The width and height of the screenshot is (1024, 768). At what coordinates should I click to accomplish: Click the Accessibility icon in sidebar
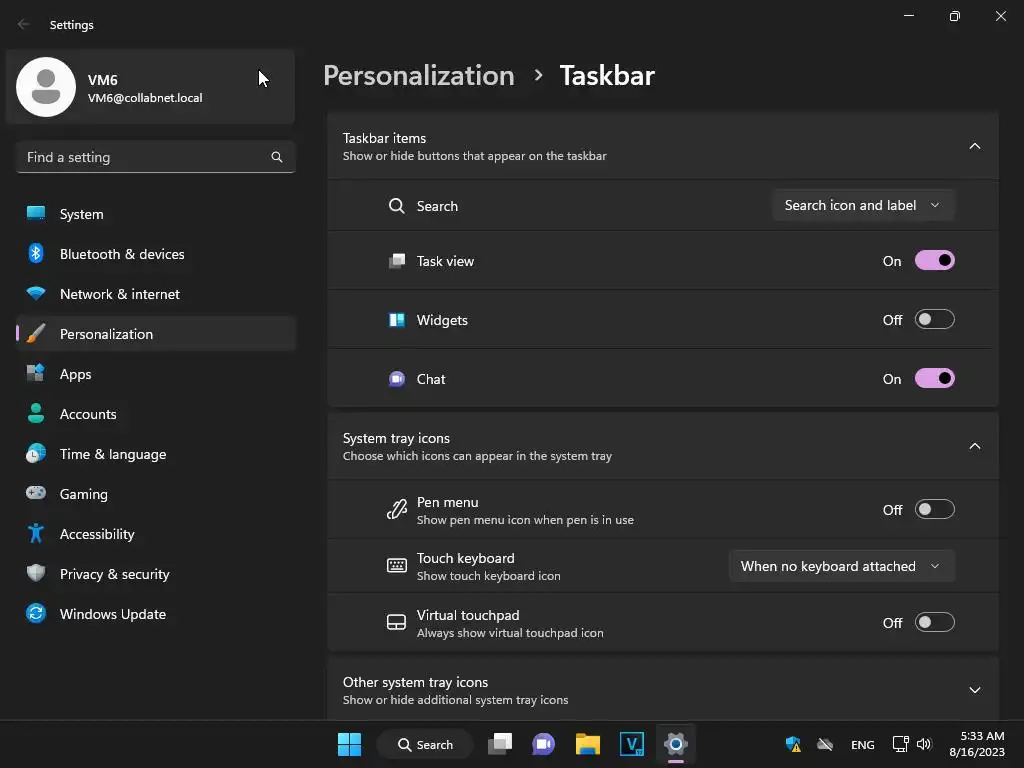[36, 534]
